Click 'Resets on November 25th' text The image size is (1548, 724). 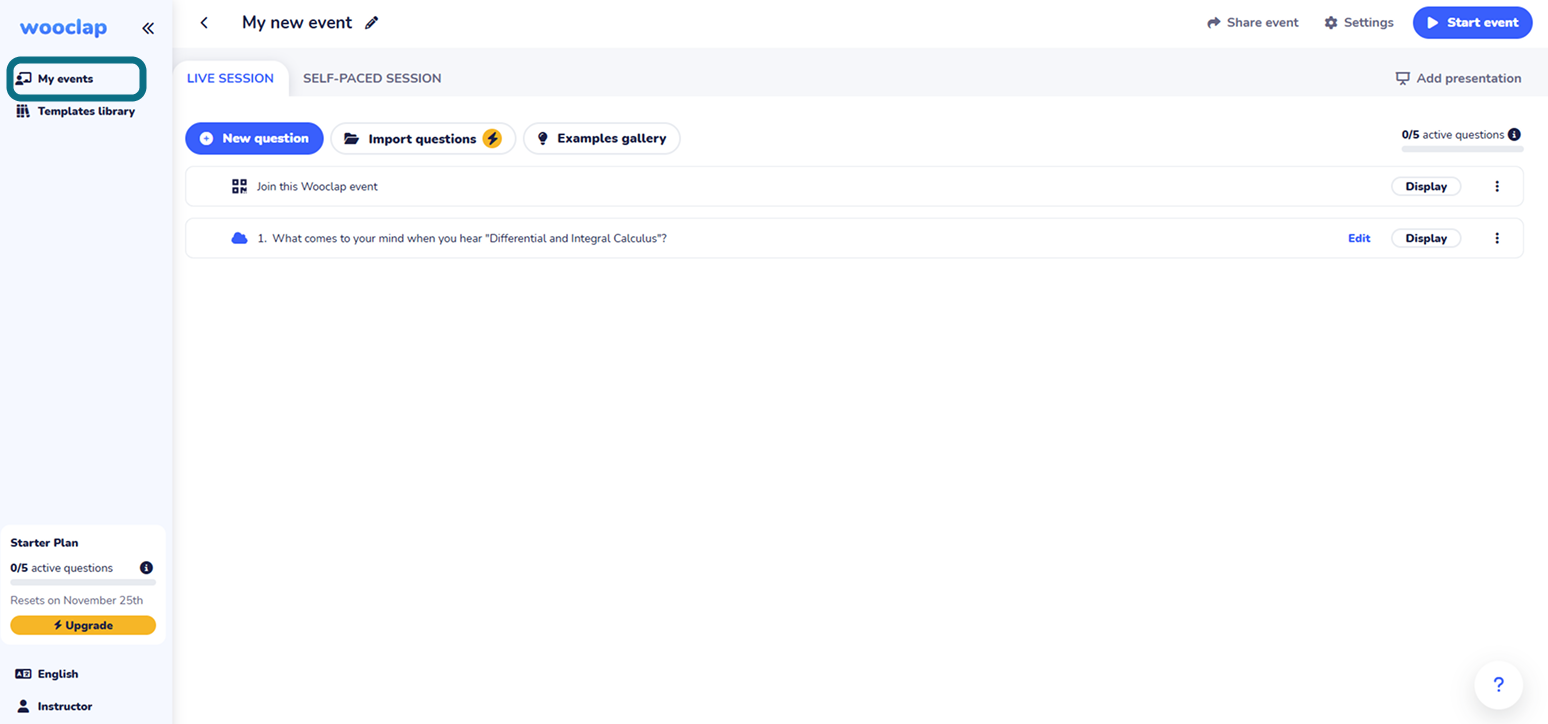77,600
